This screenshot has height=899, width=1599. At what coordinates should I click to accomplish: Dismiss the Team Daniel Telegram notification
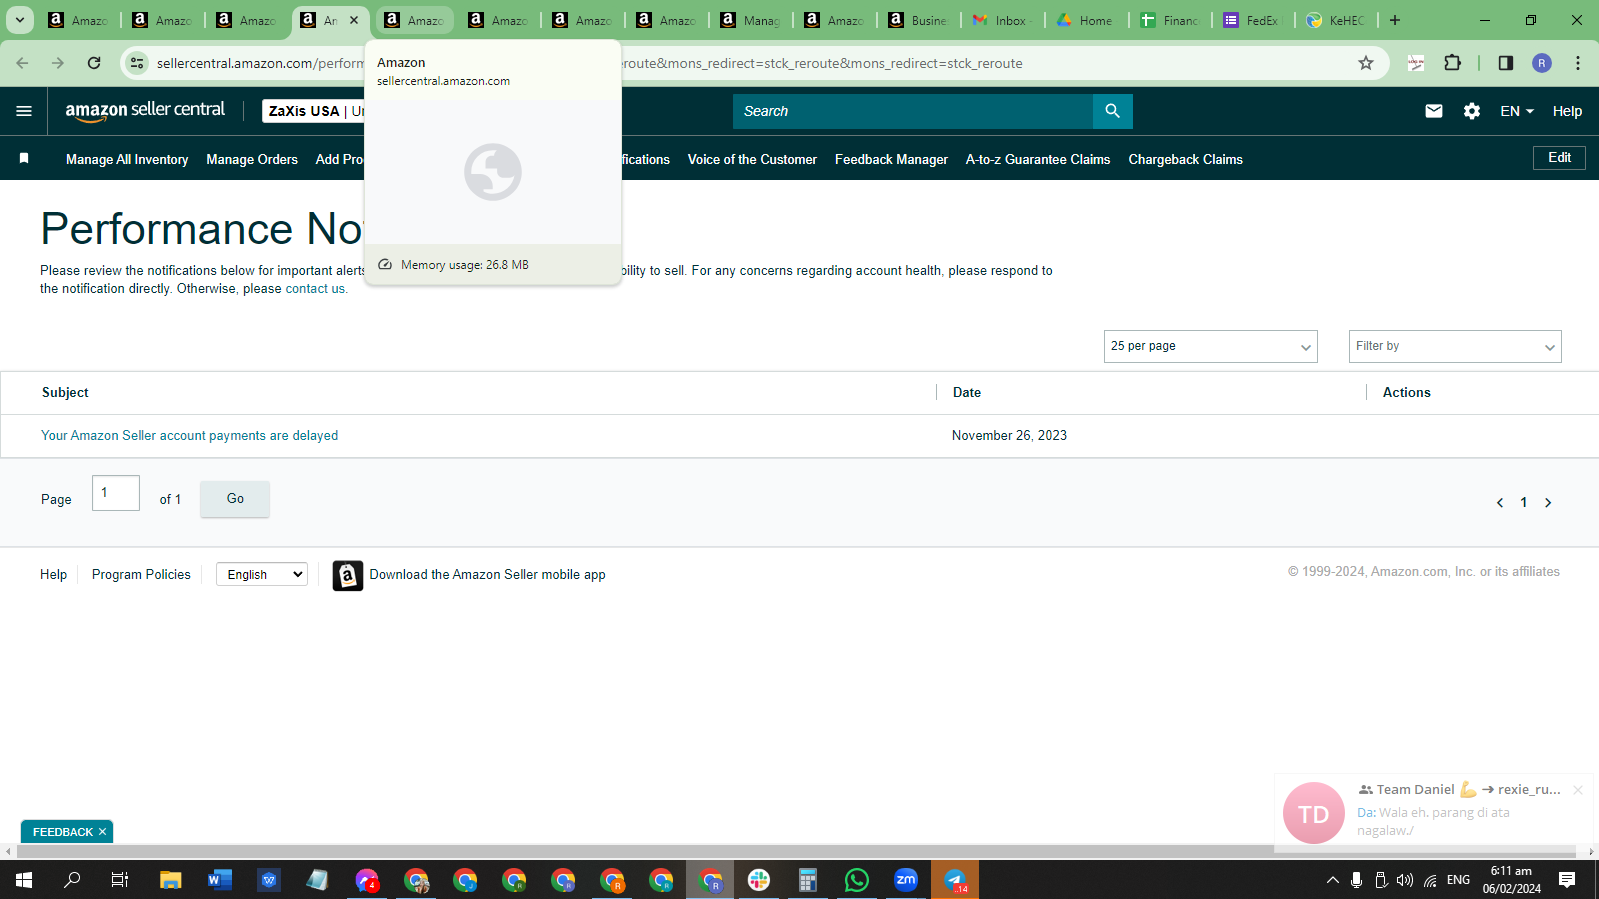point(1578,790)
